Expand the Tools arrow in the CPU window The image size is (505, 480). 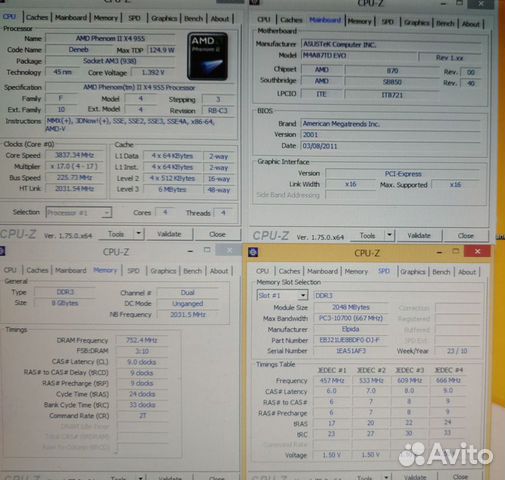pyautogui.click(x=138, y=234)
